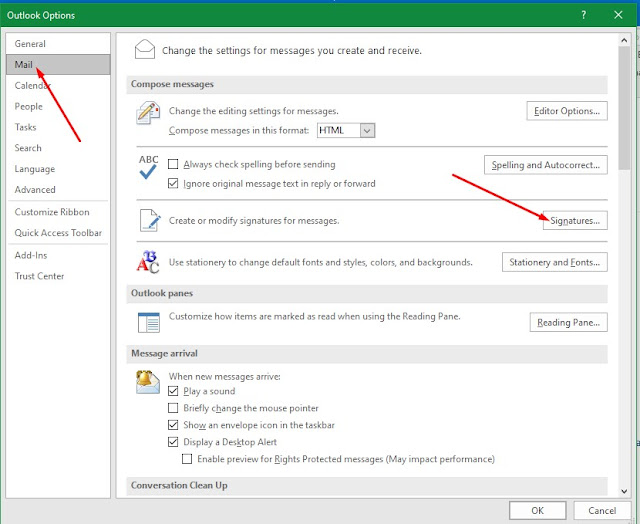This screenshot has height=524, width=640.
Task: Switch to the Calendar options
Action: 58,85
